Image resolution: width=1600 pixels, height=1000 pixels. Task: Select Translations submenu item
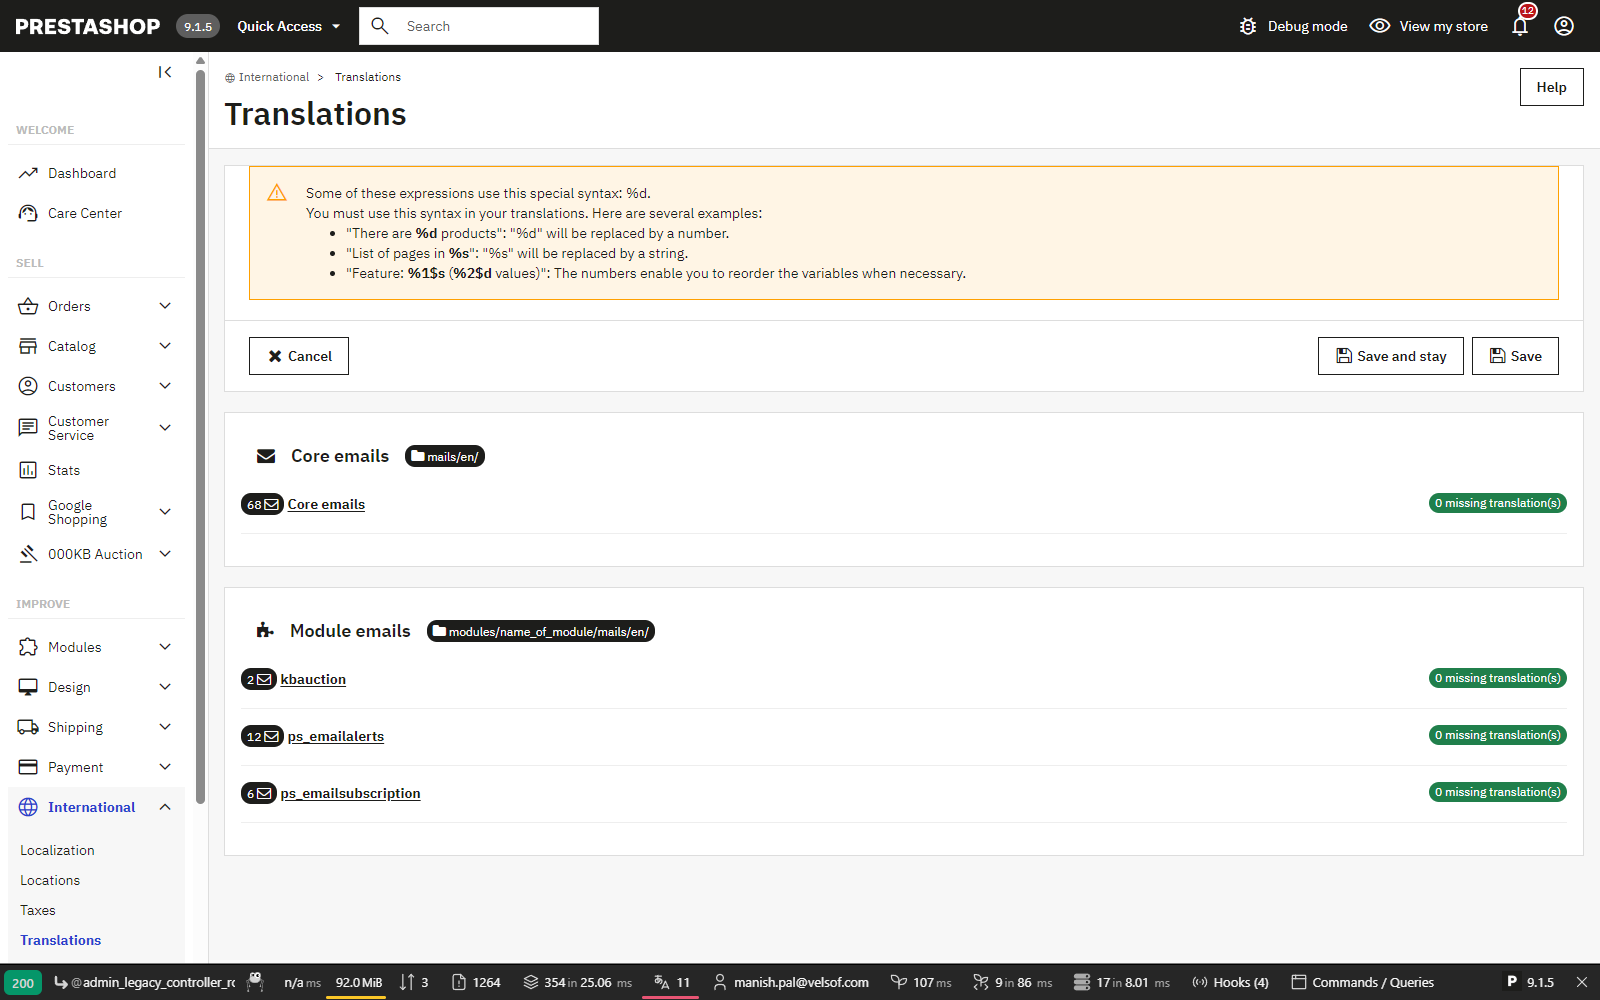click(61, 940)
